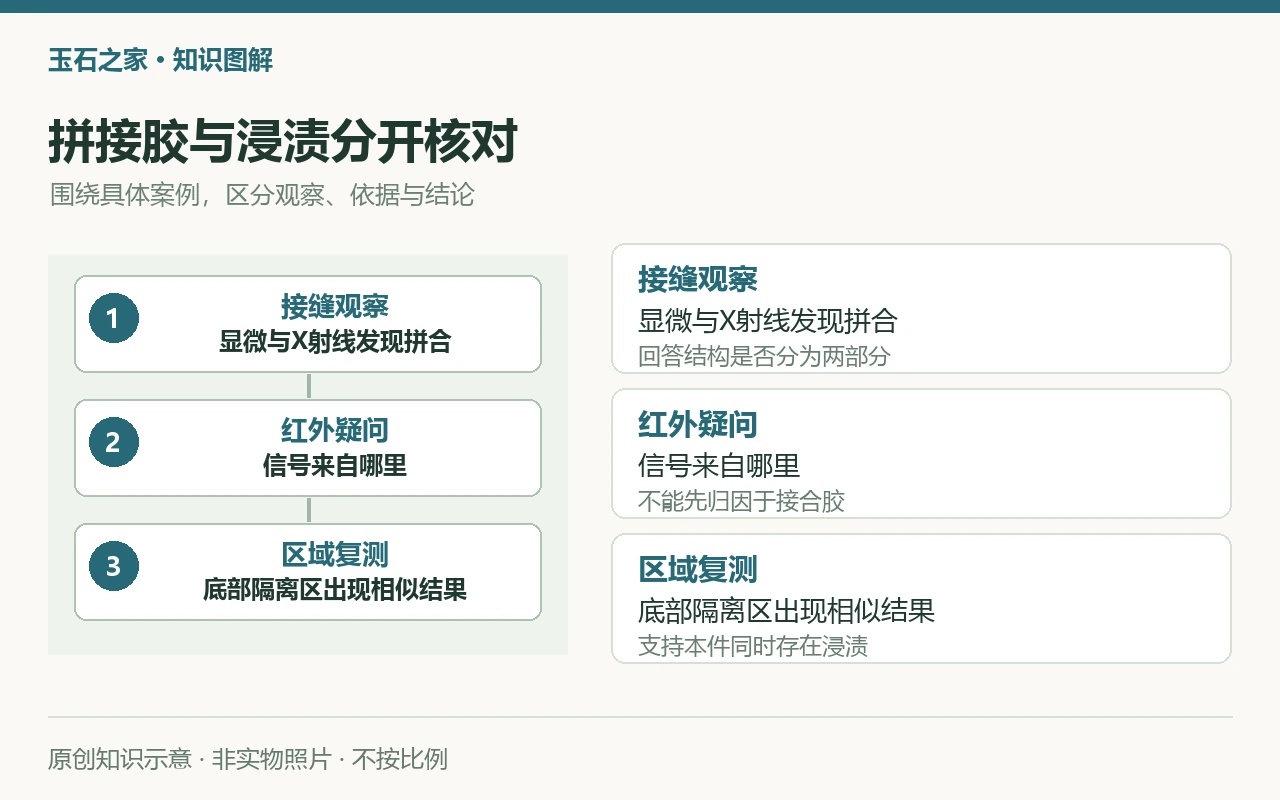This screenshot has height=800, width=1280.
Task: Click "红外疑问" heading in the unnumbered detail card
Action: coord(698,425)
